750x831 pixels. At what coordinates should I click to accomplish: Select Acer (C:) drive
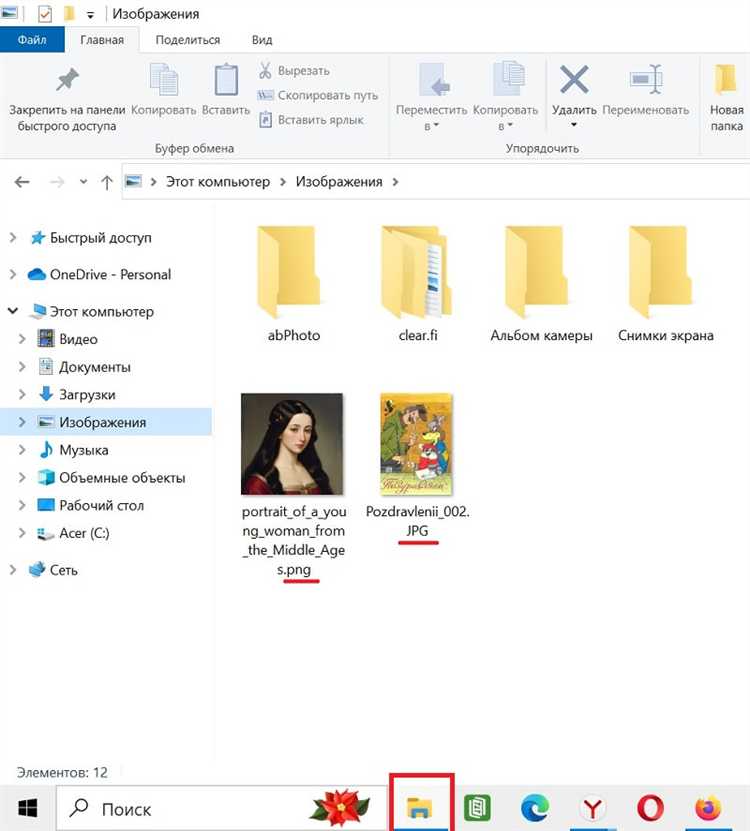(x=84, y=533)
